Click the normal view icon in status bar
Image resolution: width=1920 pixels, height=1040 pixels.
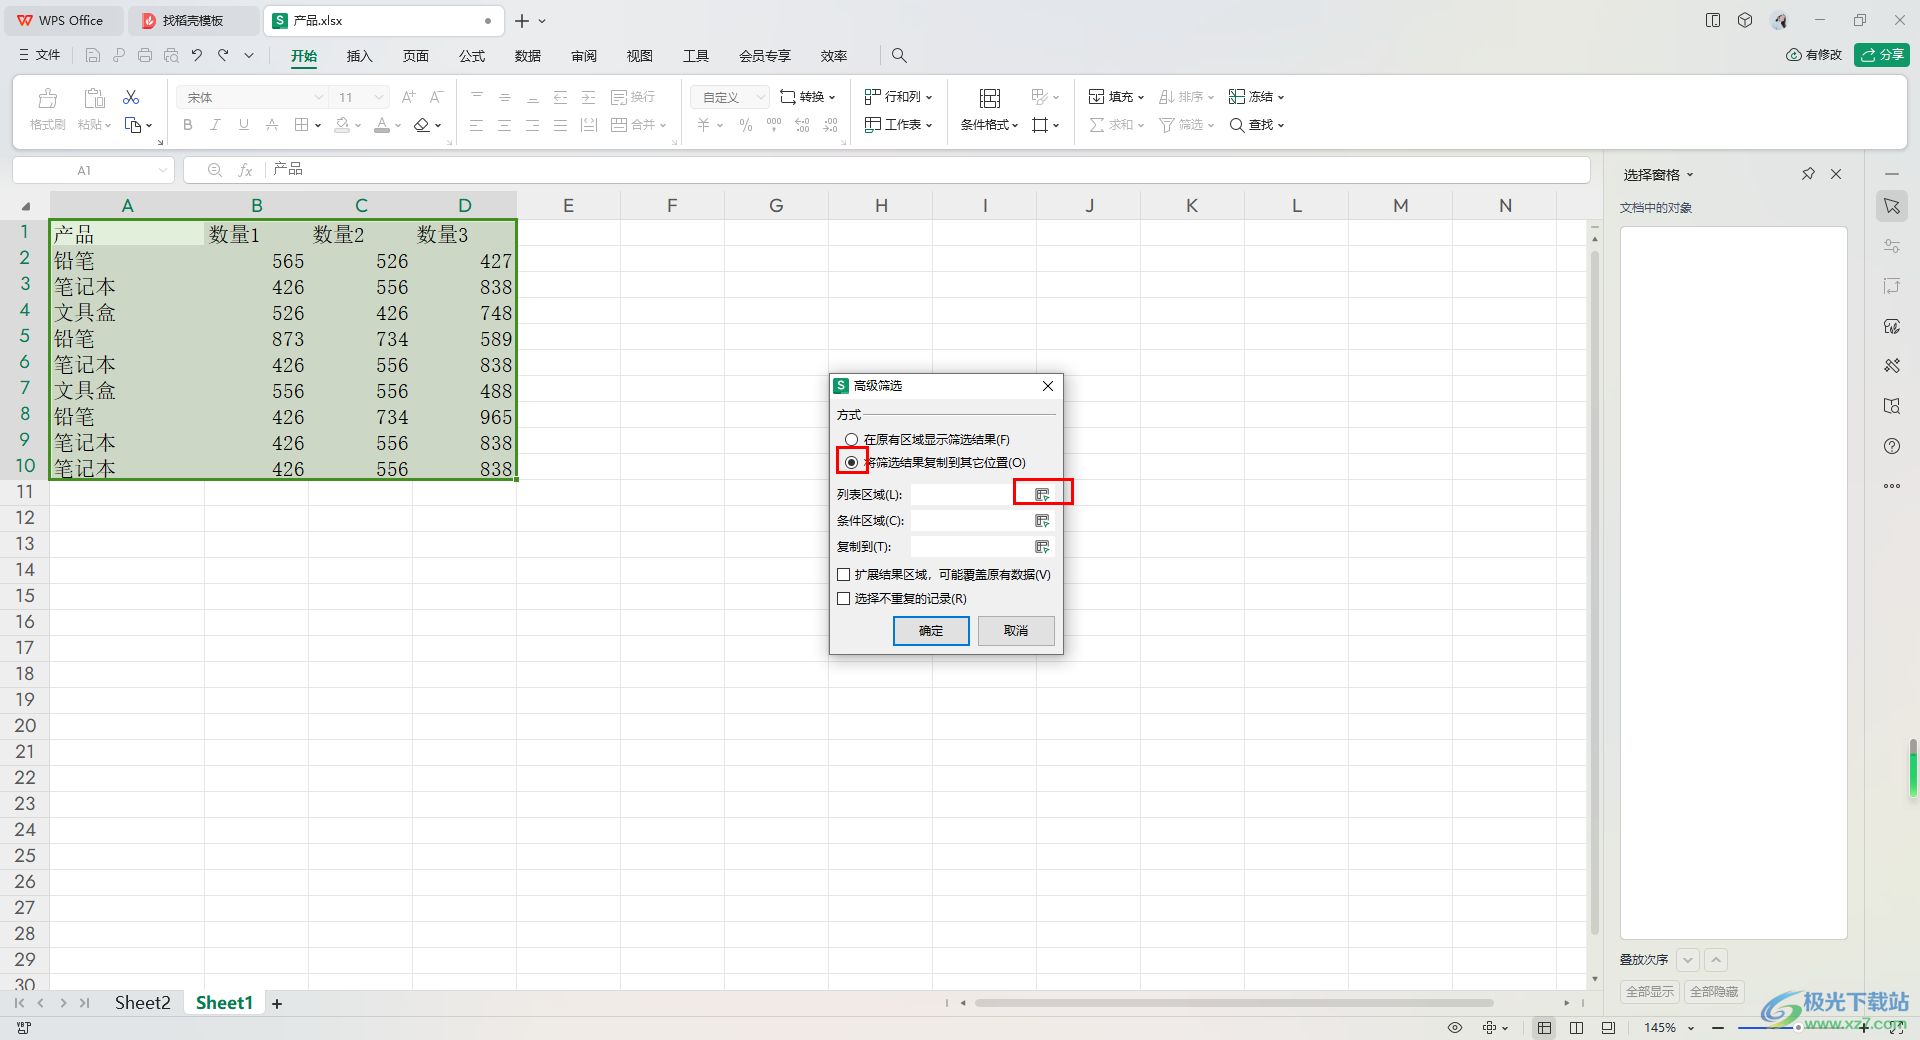pyautogui.click(x=1545, y=1028)
